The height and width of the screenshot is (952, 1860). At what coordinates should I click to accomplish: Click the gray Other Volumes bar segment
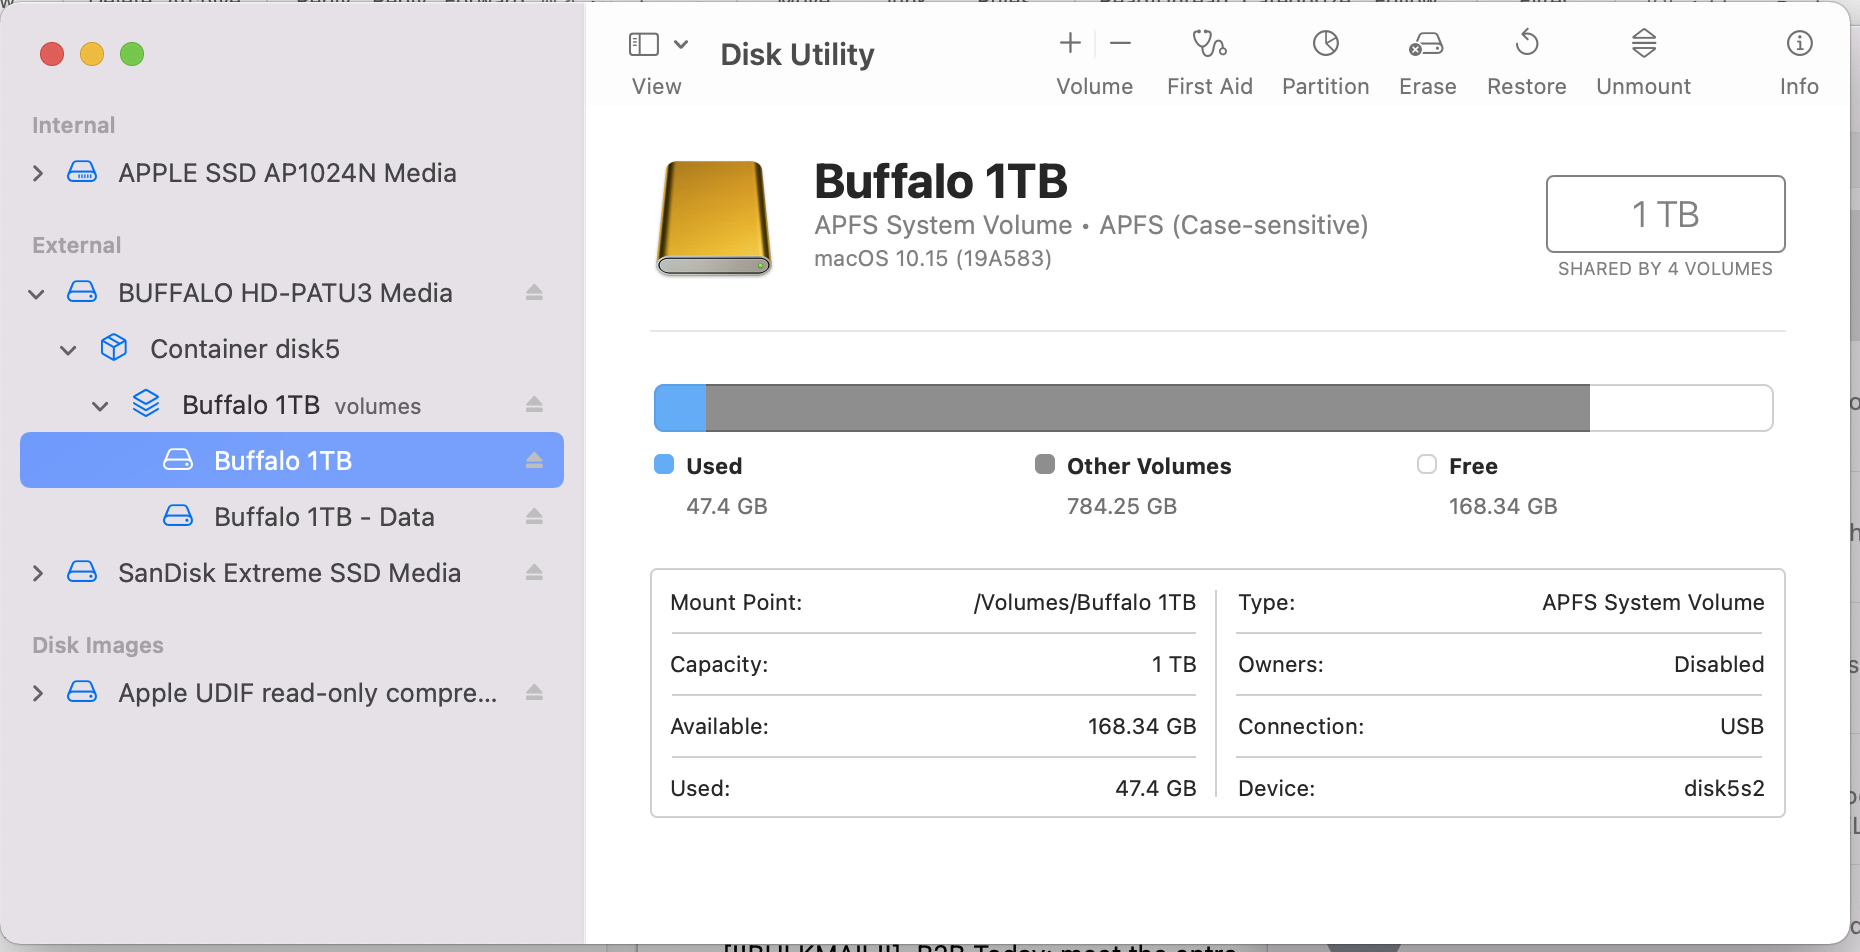point(1147,408)
